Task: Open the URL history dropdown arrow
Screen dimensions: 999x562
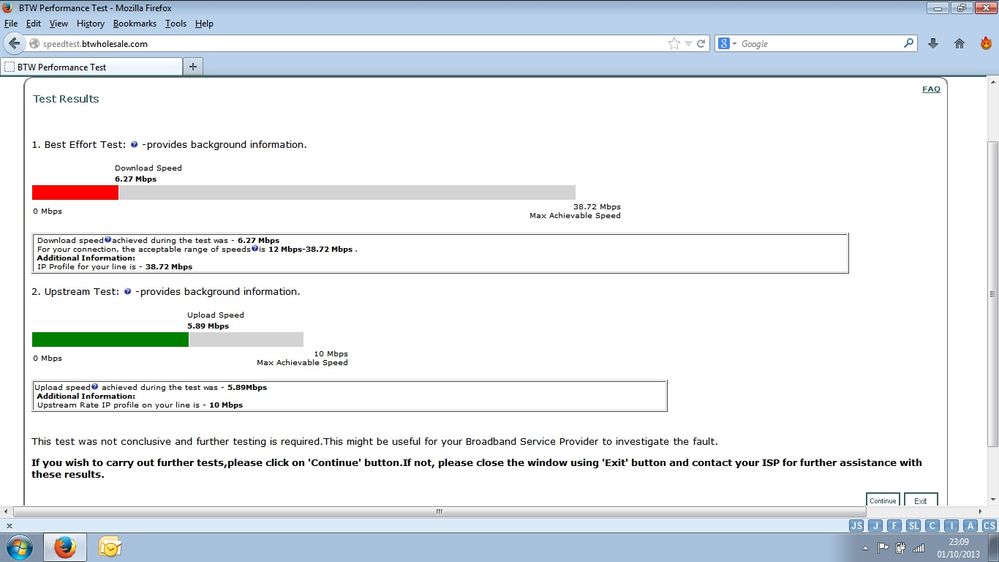Action: 688,43
